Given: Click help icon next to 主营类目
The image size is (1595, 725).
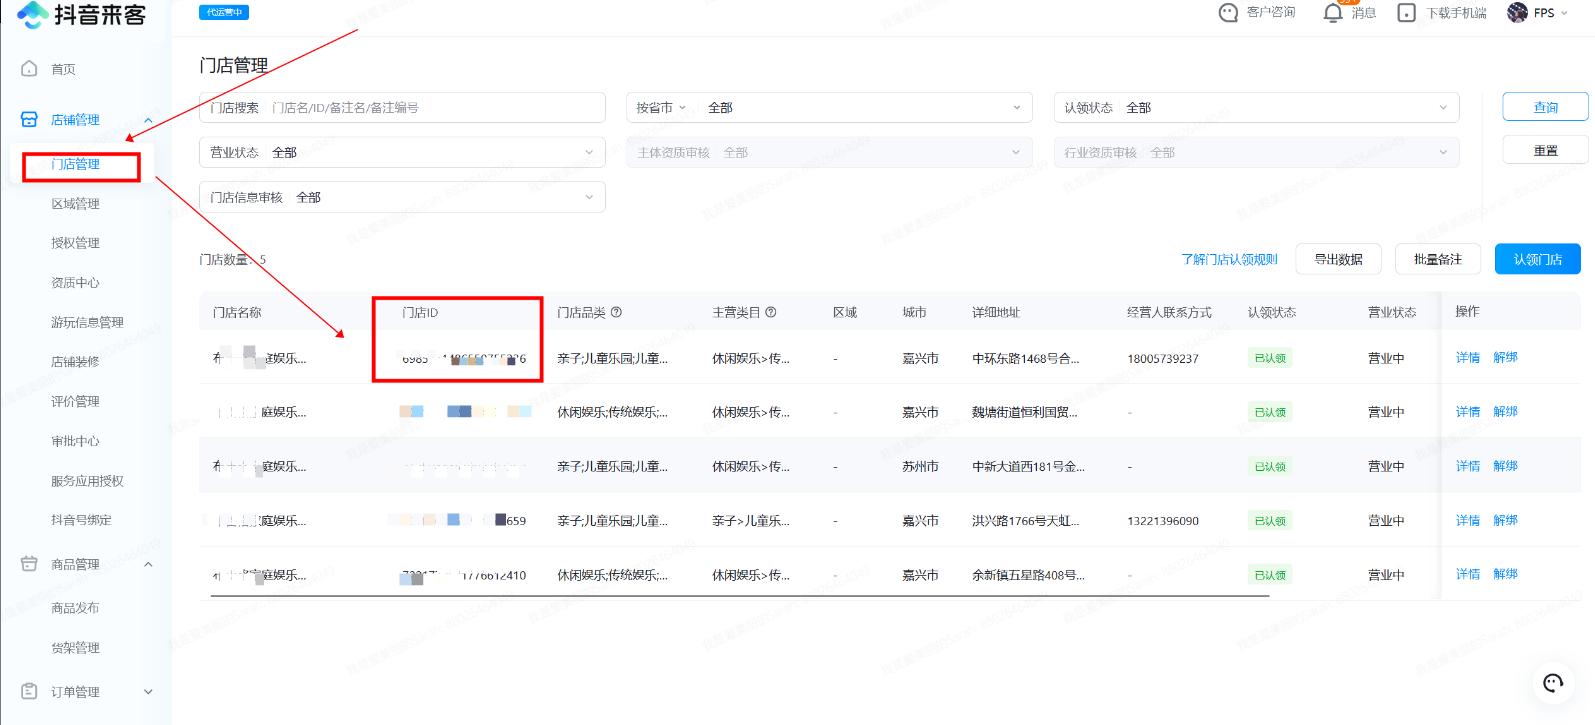Looking at the screenshot, I should tap(771, 312).
